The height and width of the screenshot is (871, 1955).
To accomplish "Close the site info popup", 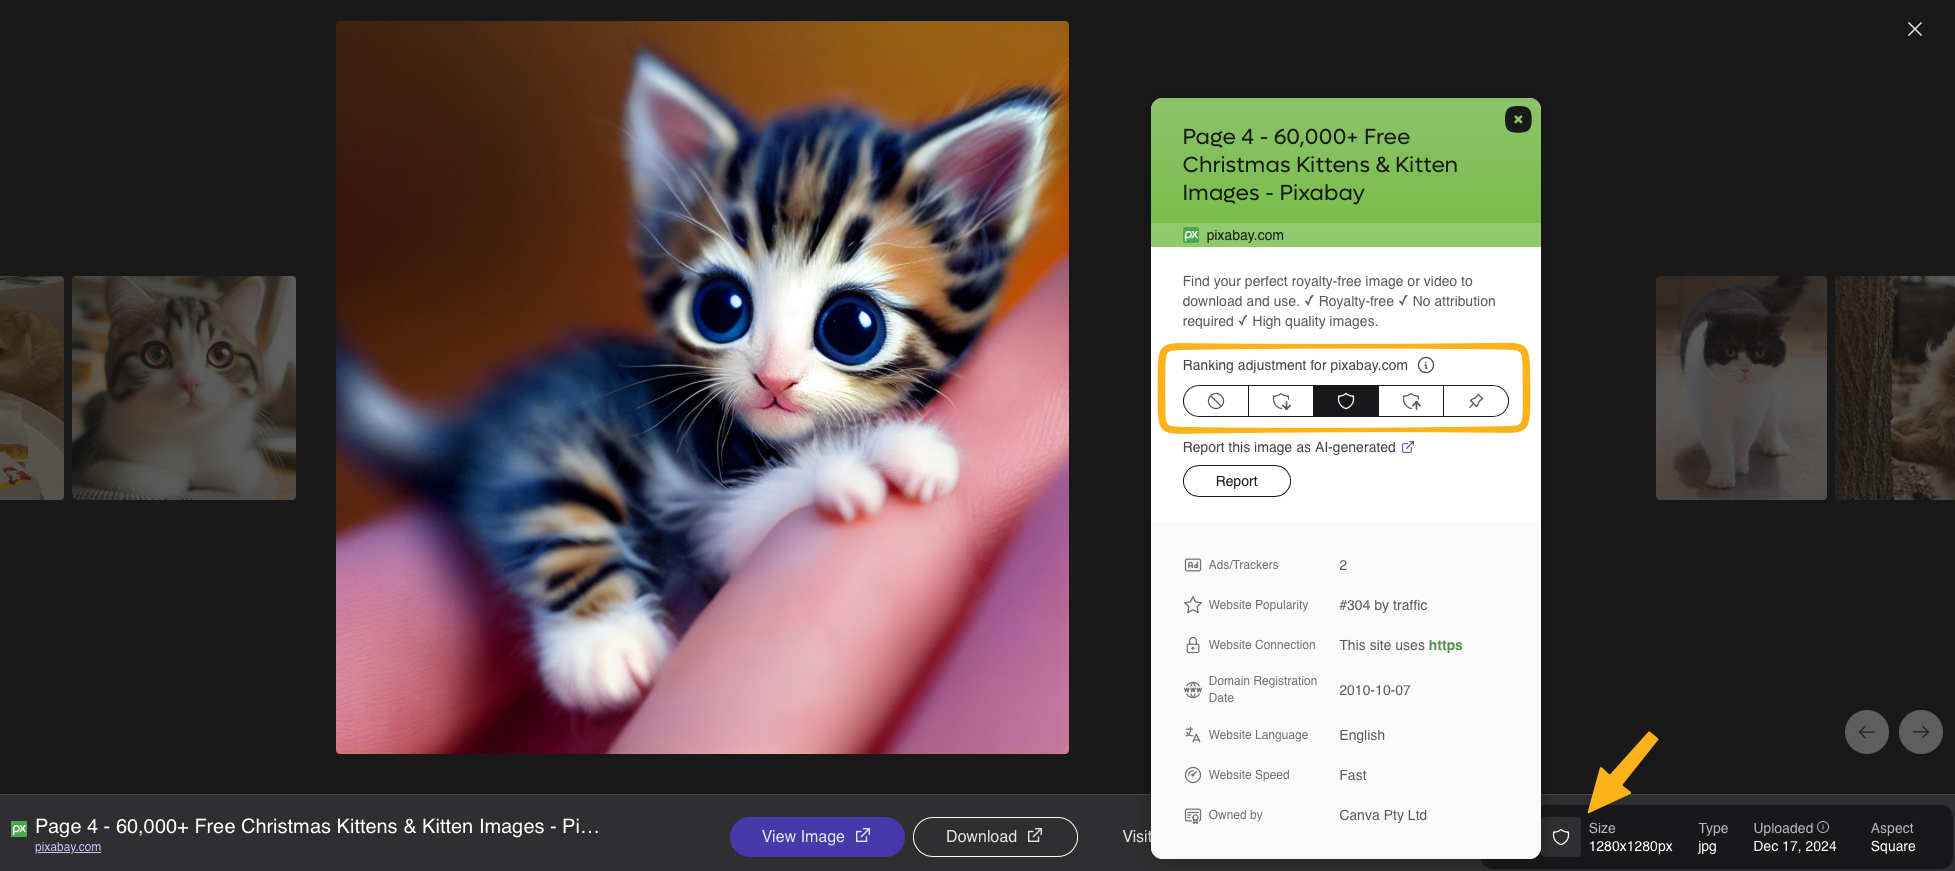I will click(1518, 119).
